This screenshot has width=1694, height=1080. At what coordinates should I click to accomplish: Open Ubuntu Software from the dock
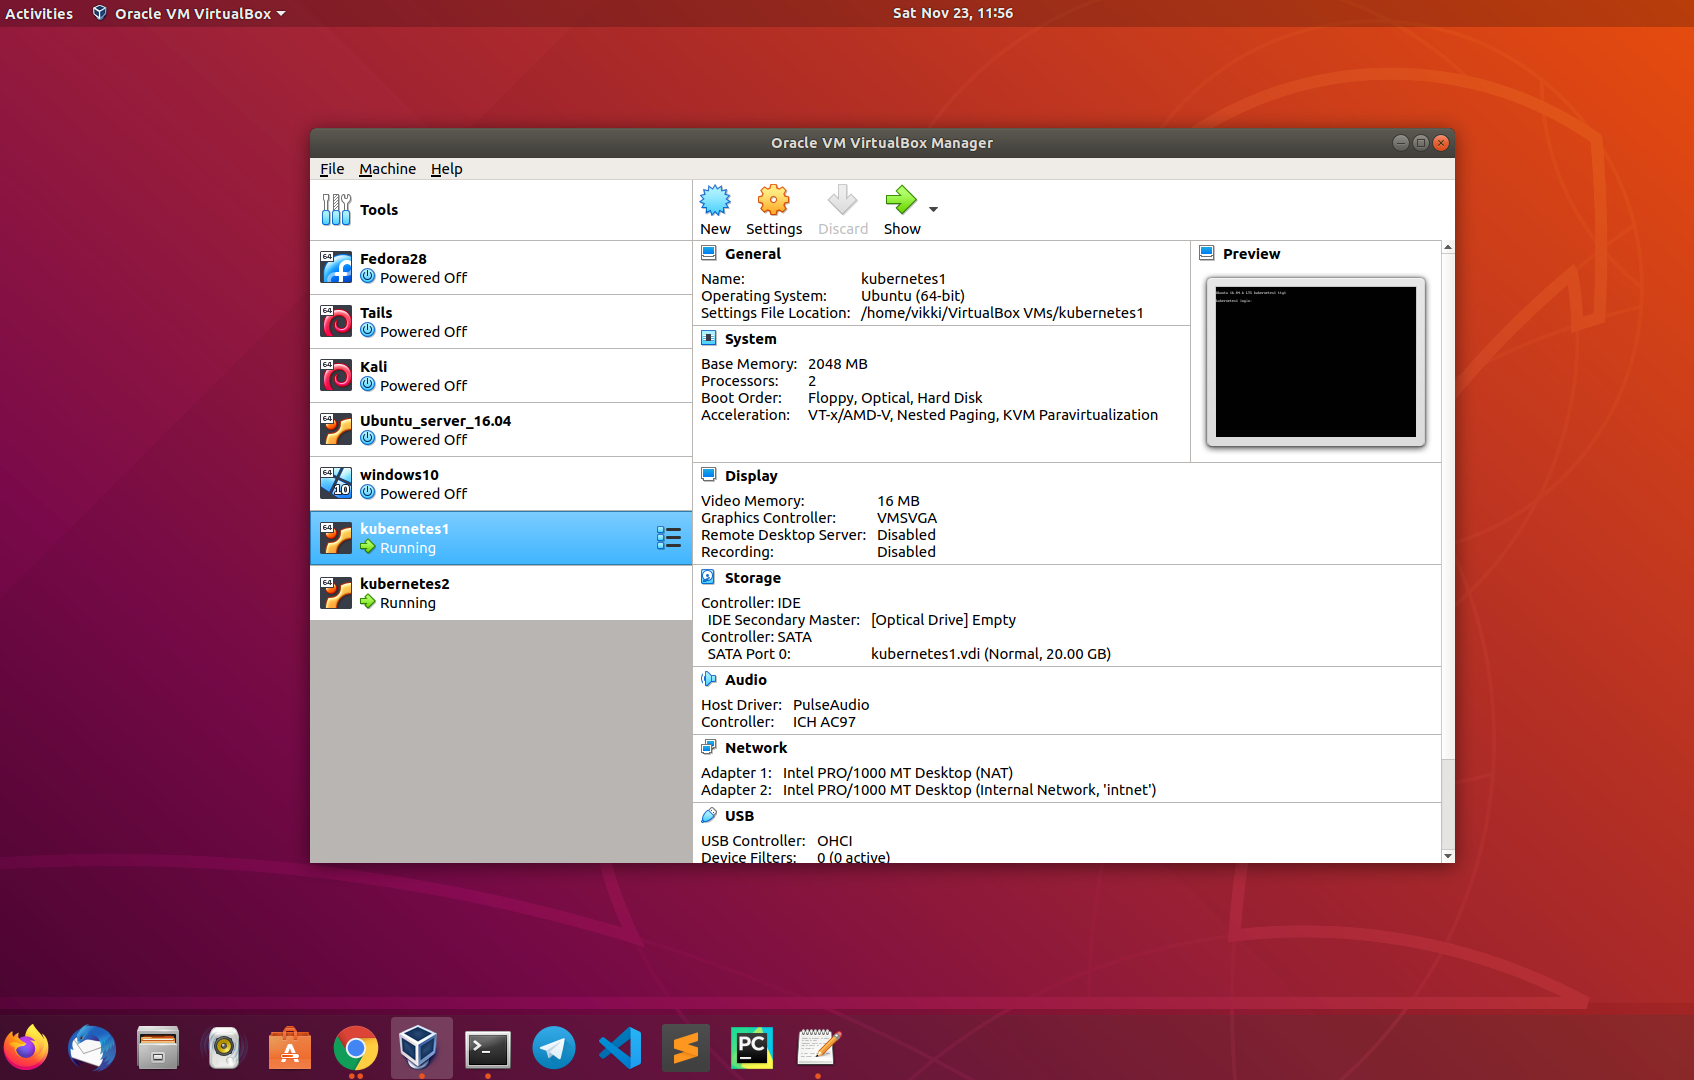(x=290, y=1048)
